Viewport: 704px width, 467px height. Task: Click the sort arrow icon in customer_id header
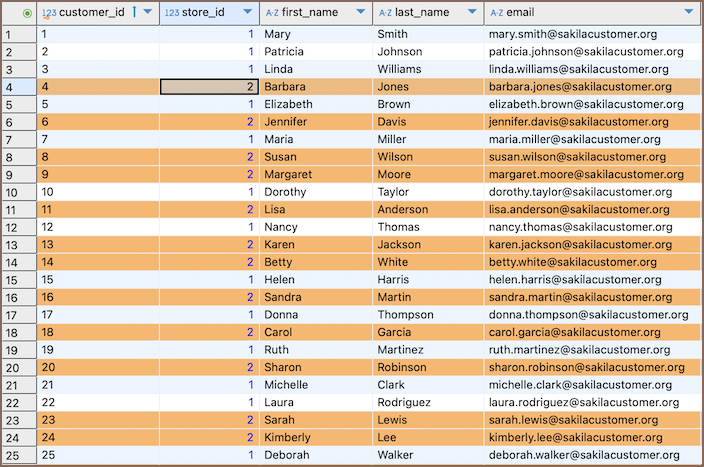coord(134,13)
